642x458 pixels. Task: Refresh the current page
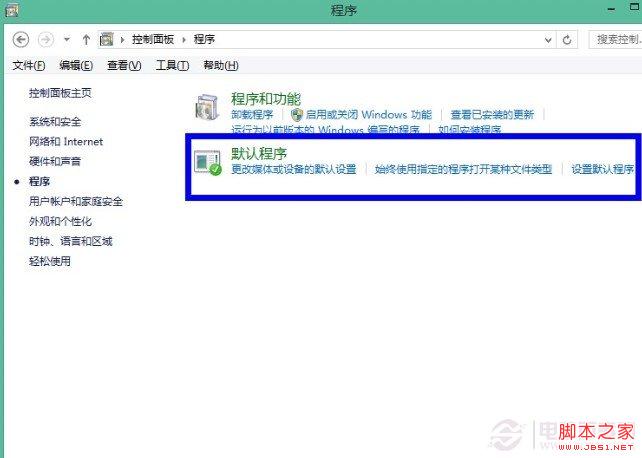coord(567,40)
